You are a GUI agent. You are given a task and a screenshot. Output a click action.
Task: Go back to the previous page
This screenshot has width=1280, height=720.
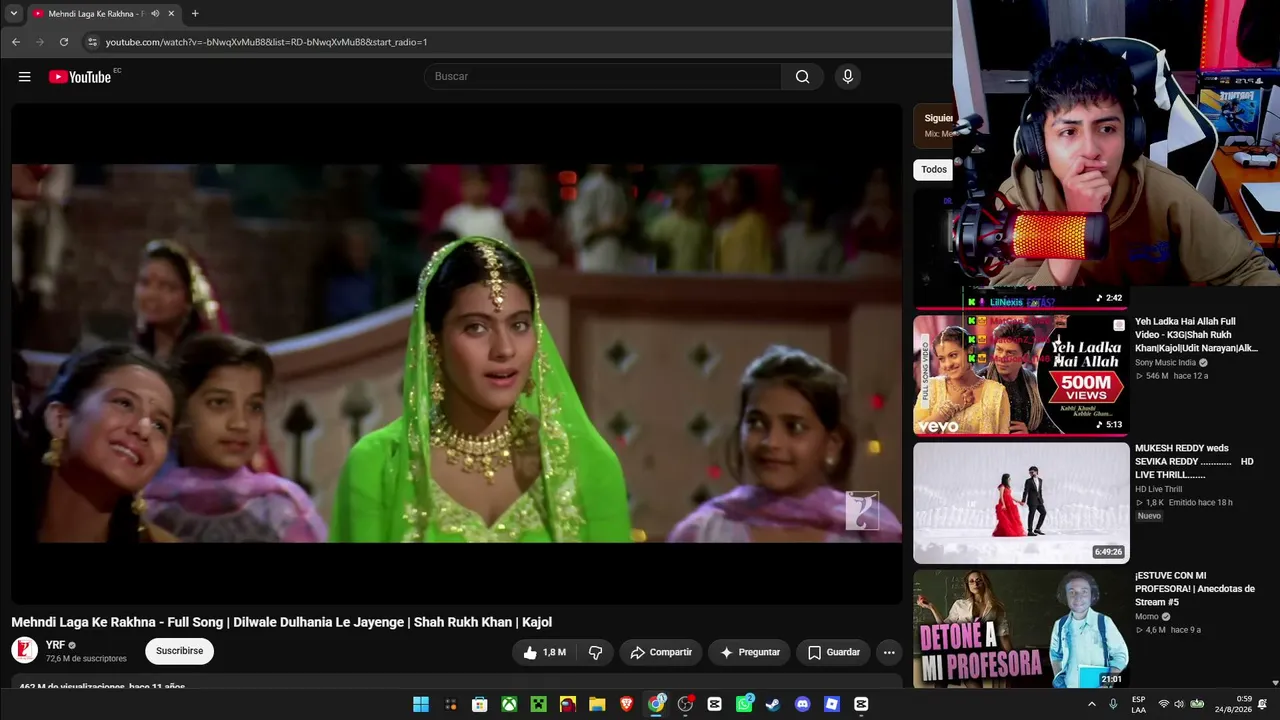pyautogui.click(x=16, y=42)
